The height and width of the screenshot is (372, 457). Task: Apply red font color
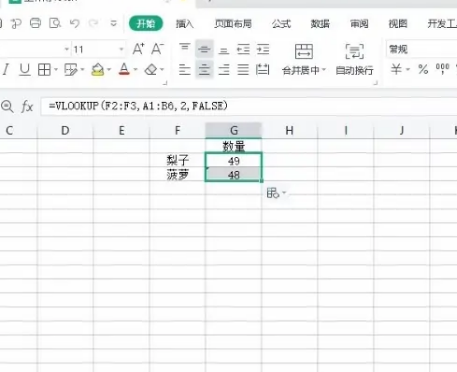click(x=124, y=70)
